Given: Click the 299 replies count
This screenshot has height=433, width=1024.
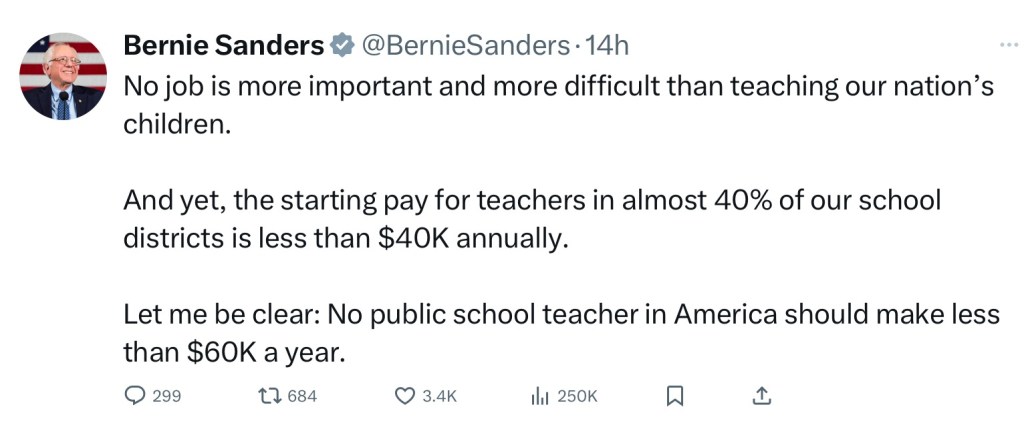Looking at the screenshot, I should pos(167,396).
